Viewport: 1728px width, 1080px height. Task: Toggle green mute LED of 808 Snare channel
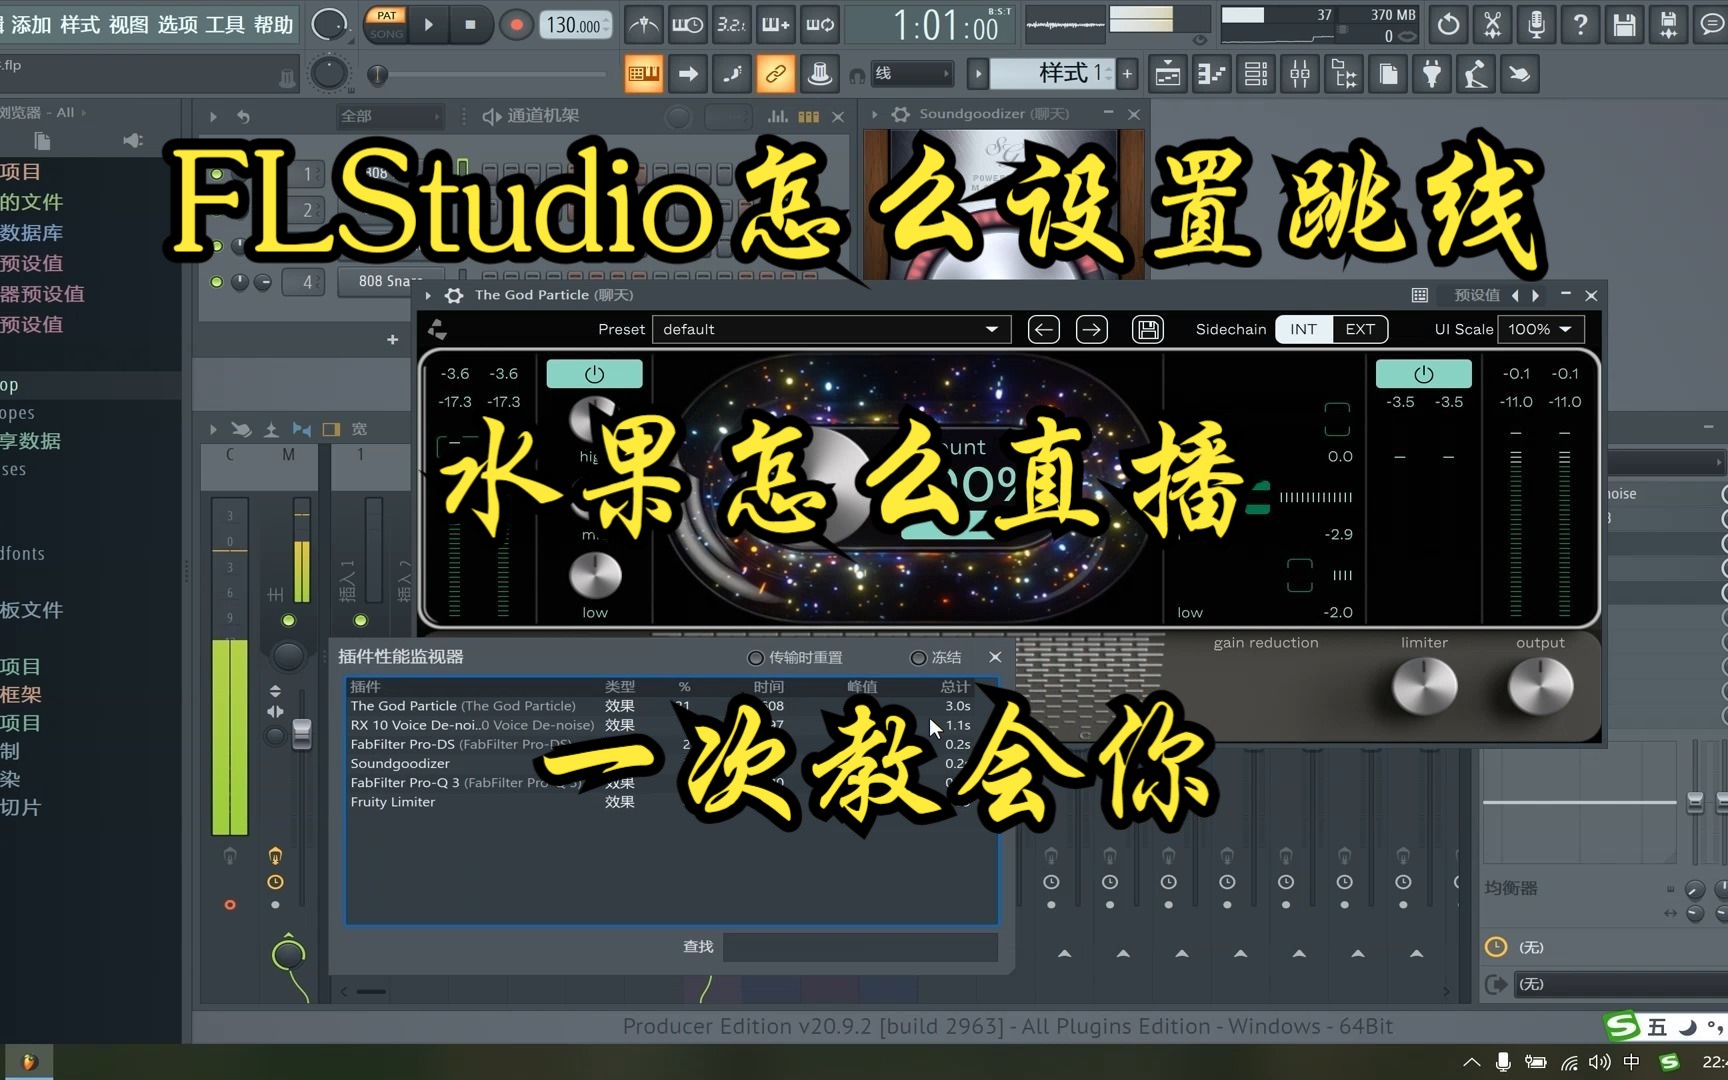point(216,282)
